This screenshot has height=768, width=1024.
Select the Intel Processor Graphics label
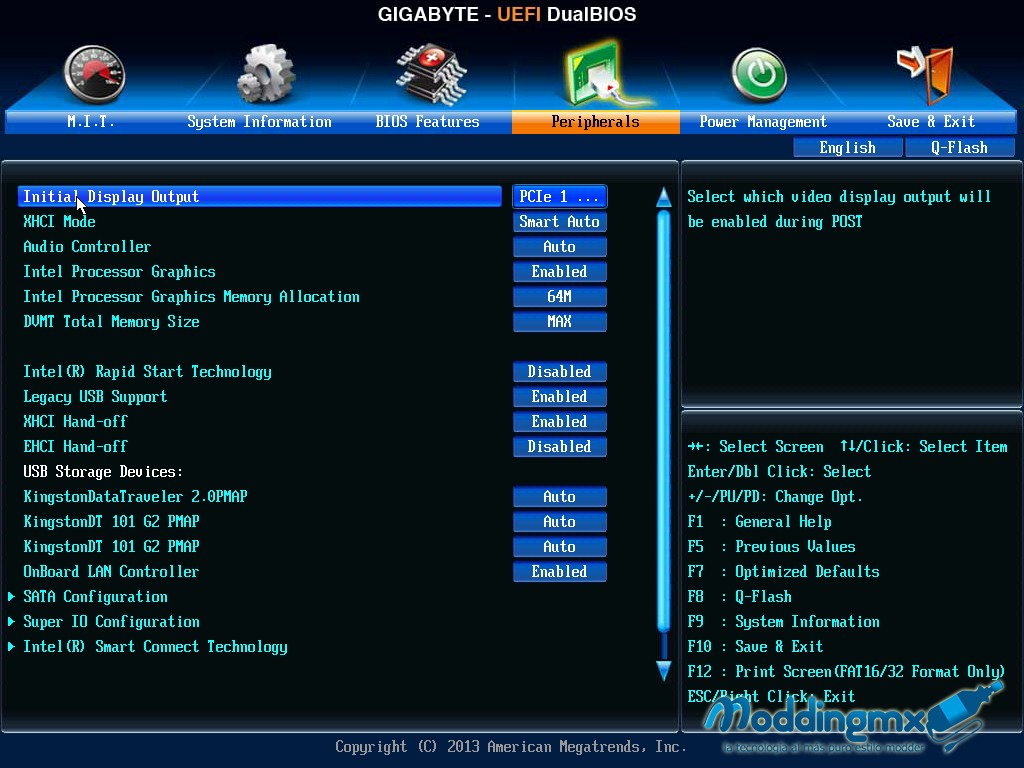pyautogui.click(x=120, y=271)
